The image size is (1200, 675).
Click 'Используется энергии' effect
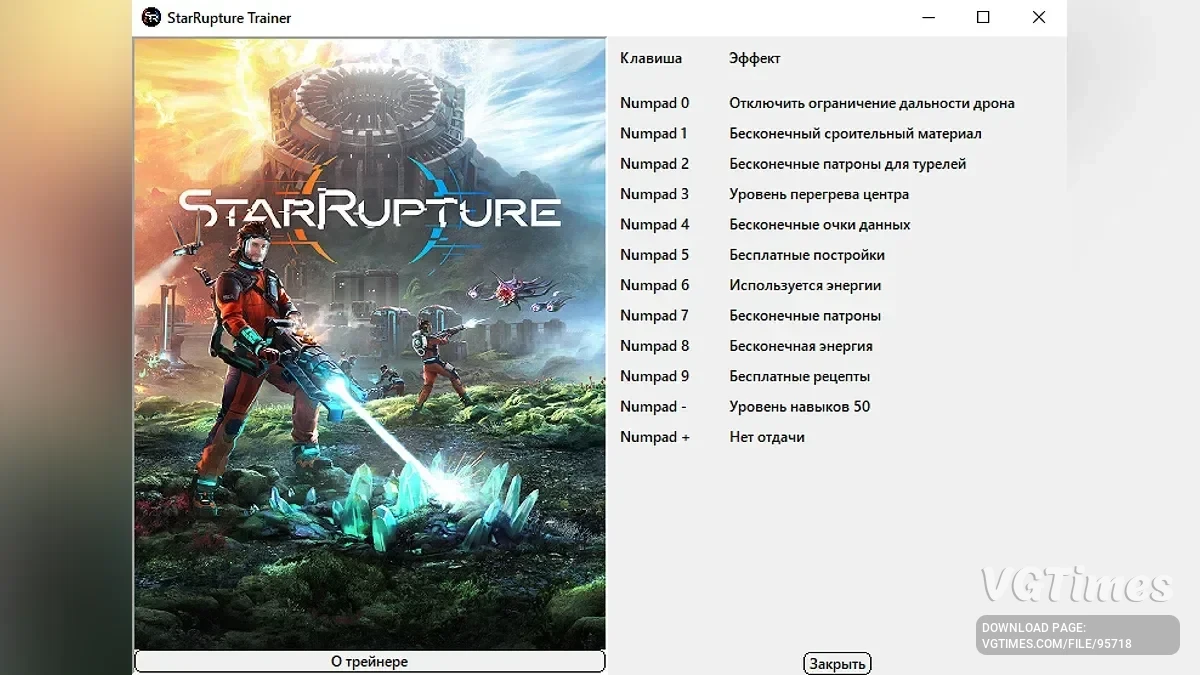pos(805,285)
